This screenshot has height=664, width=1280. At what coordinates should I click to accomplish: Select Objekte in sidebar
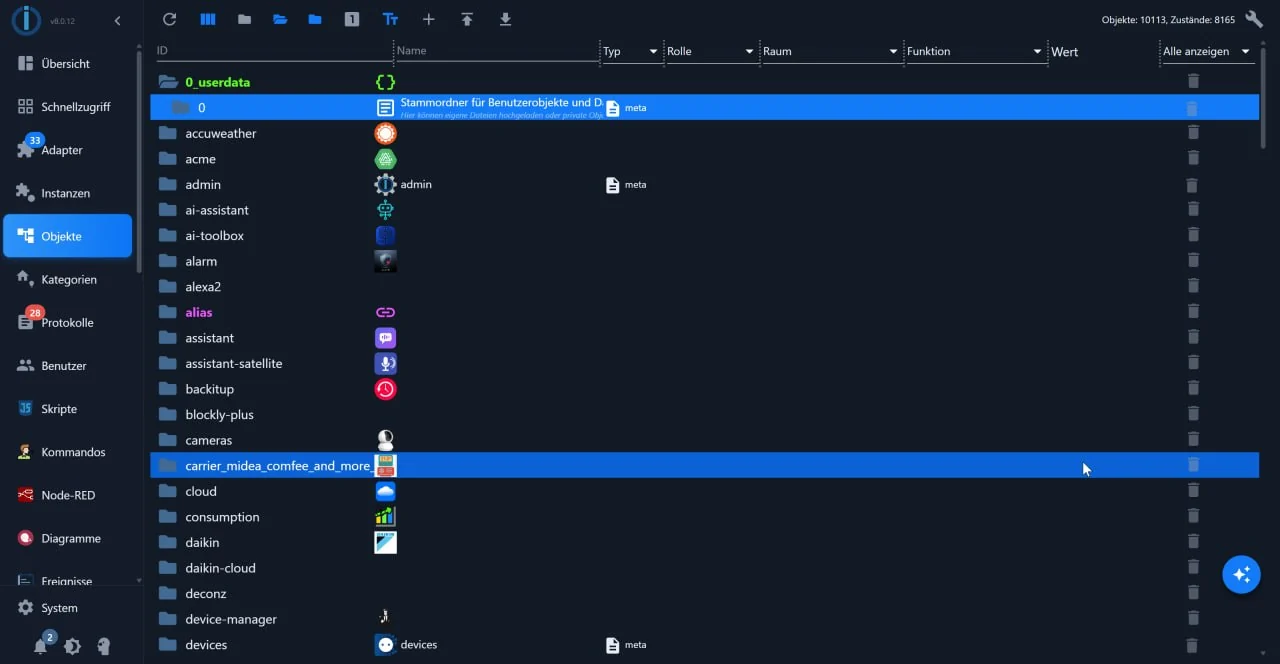click(x=68, y=236)
